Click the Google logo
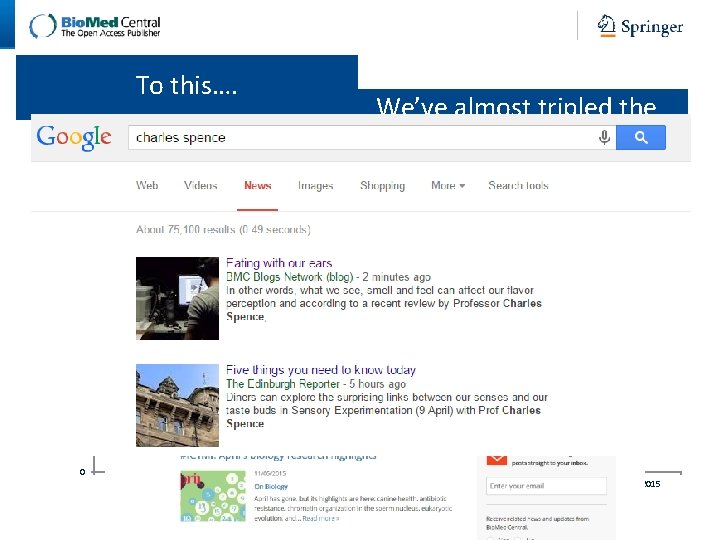Image resolution: width=720 pixels, height=540 pixels. tap(74, 137)
